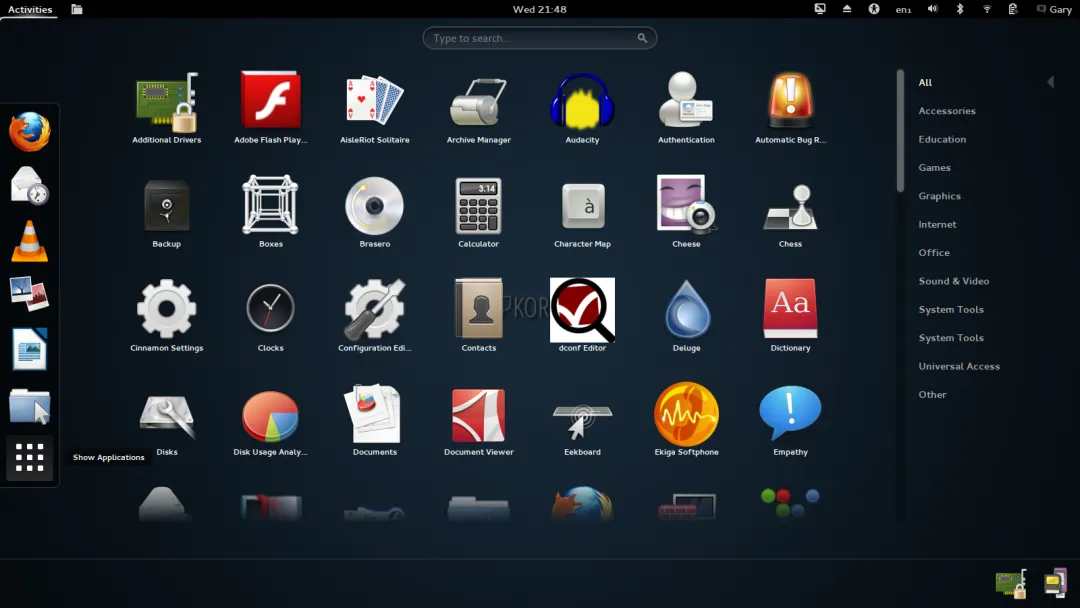
Task: Open document writer icon in dock
Action: pos(30,349)
